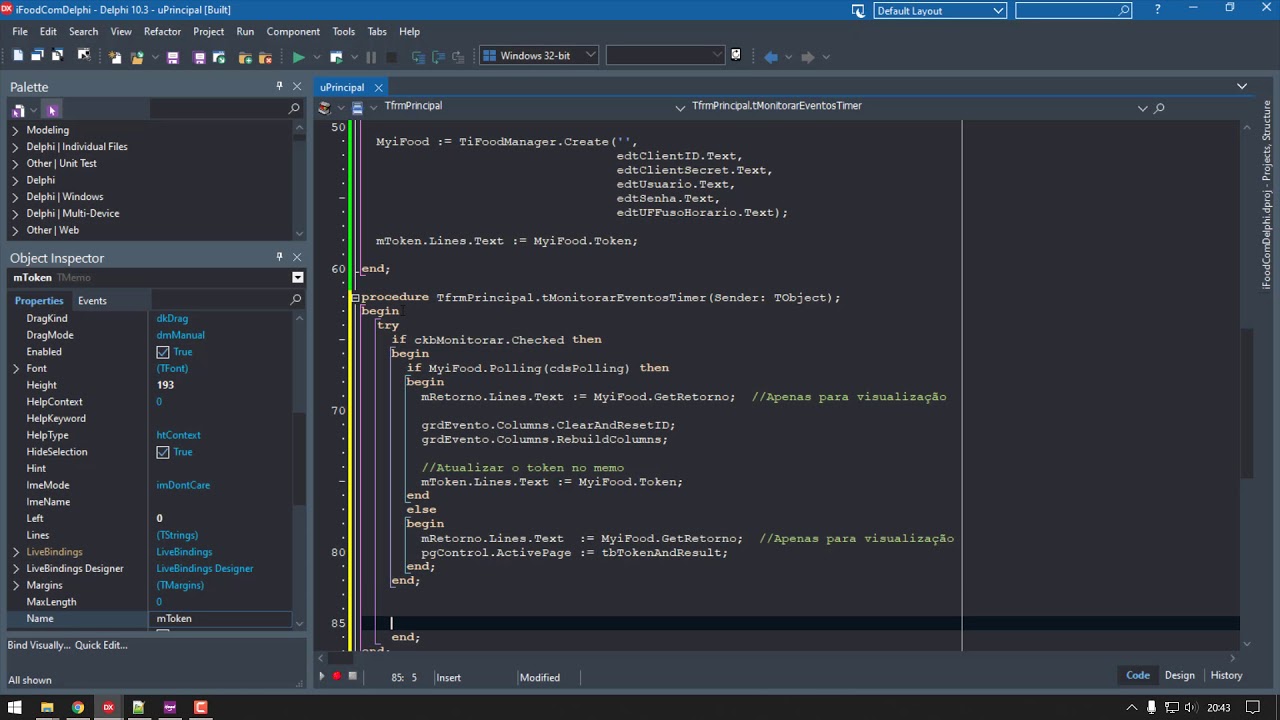The height and width of the screenshot is (720, 1280).
Task: Expand the Modeling palette category
Action: [x=15, y=130]
